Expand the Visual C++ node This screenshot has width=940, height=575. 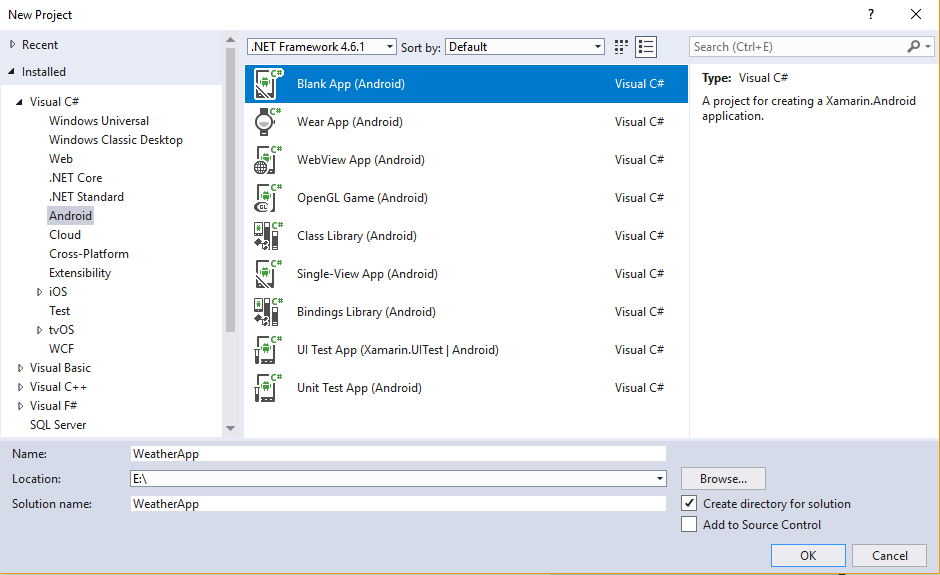pyautogui.click(x=20, y=387)
